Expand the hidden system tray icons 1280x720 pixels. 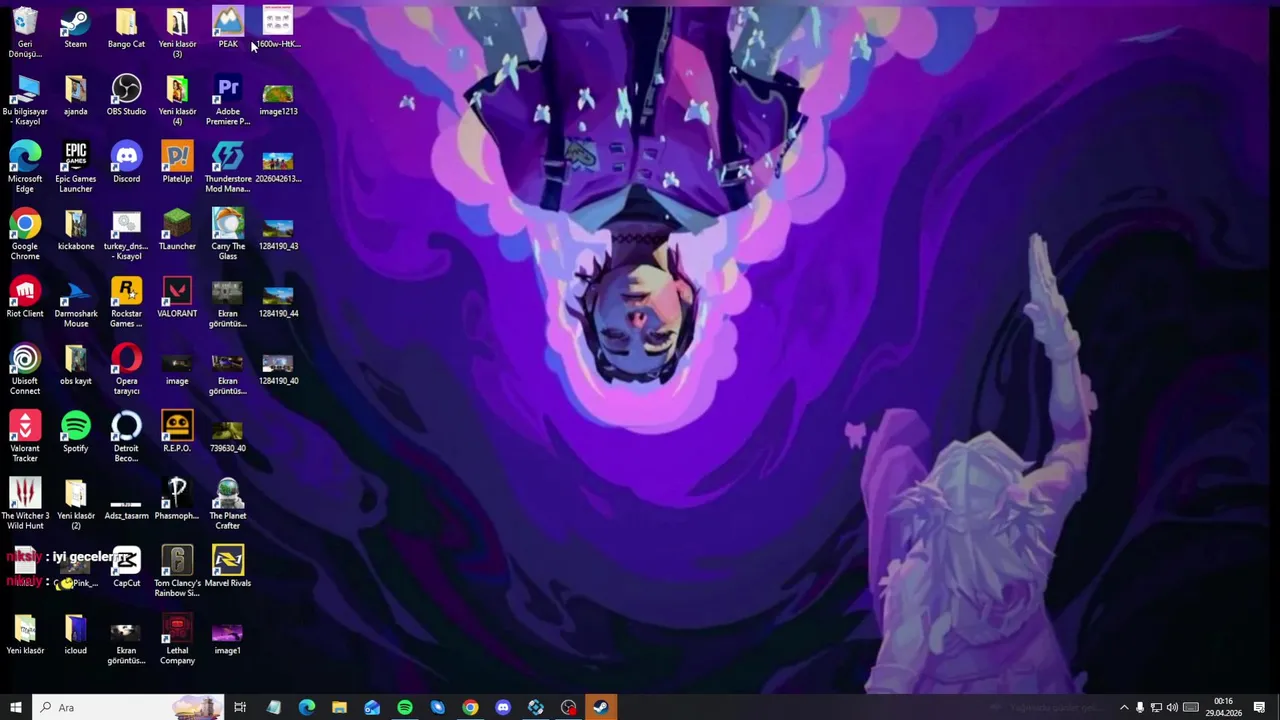click(1124, 707)
